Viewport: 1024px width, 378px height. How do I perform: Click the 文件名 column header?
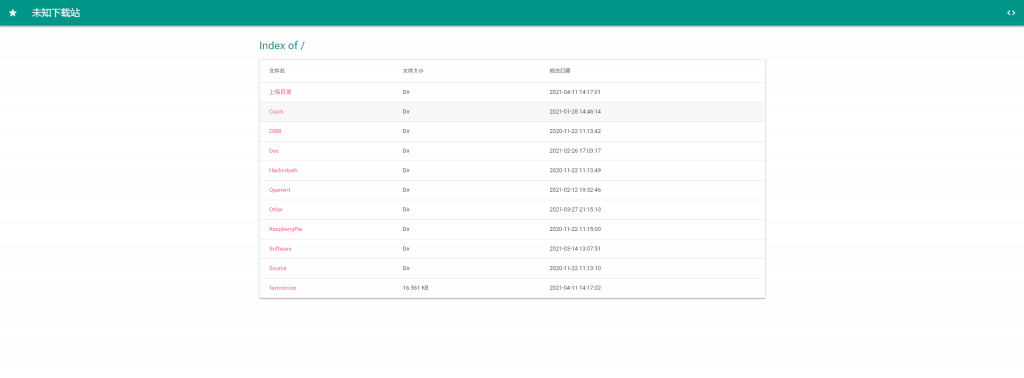tap(277, 71)
